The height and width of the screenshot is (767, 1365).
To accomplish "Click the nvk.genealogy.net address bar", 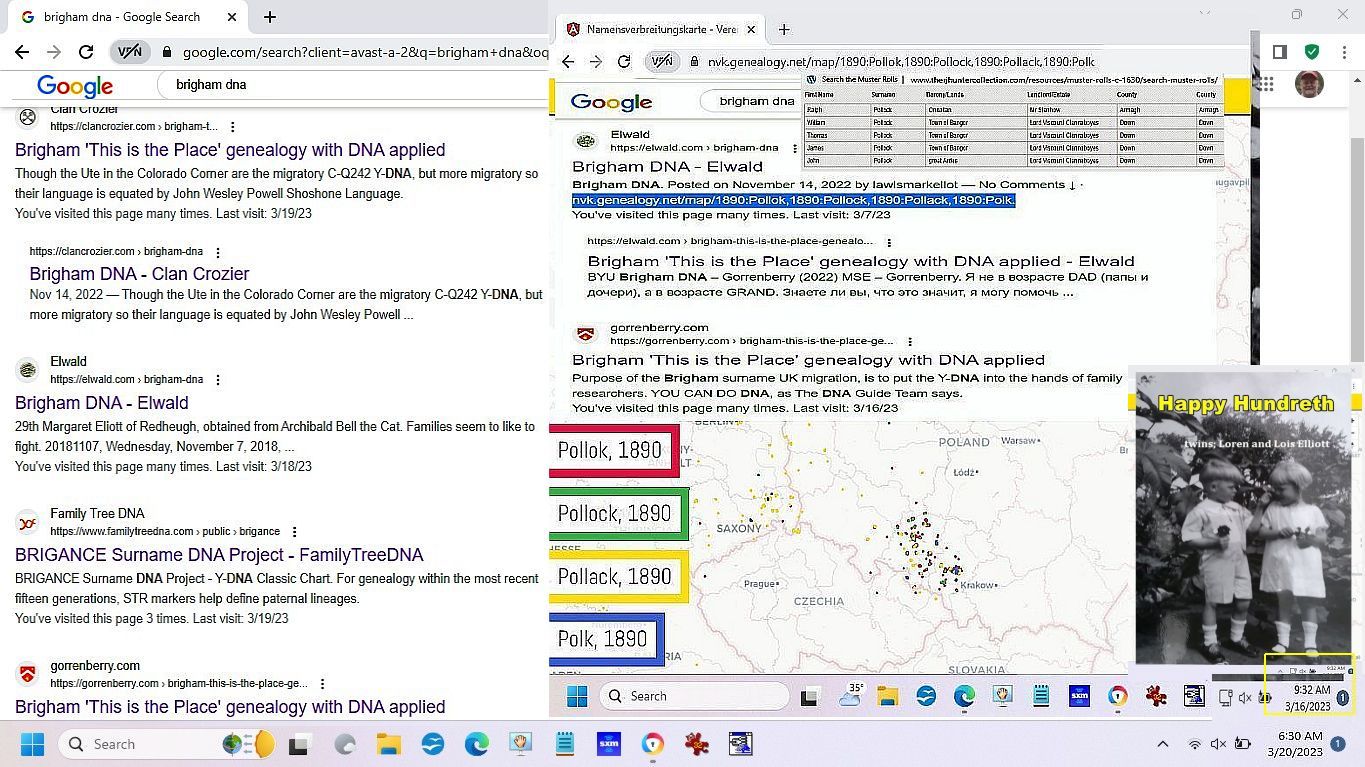I will click(900, 62).
